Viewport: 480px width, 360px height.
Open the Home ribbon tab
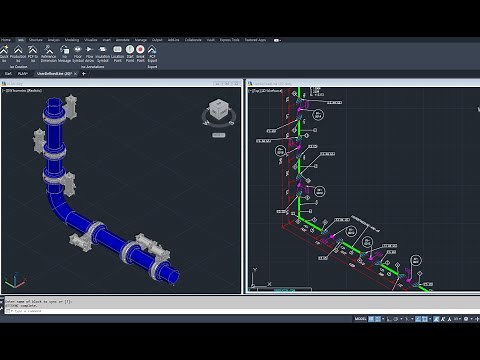[x=6, y=40]
